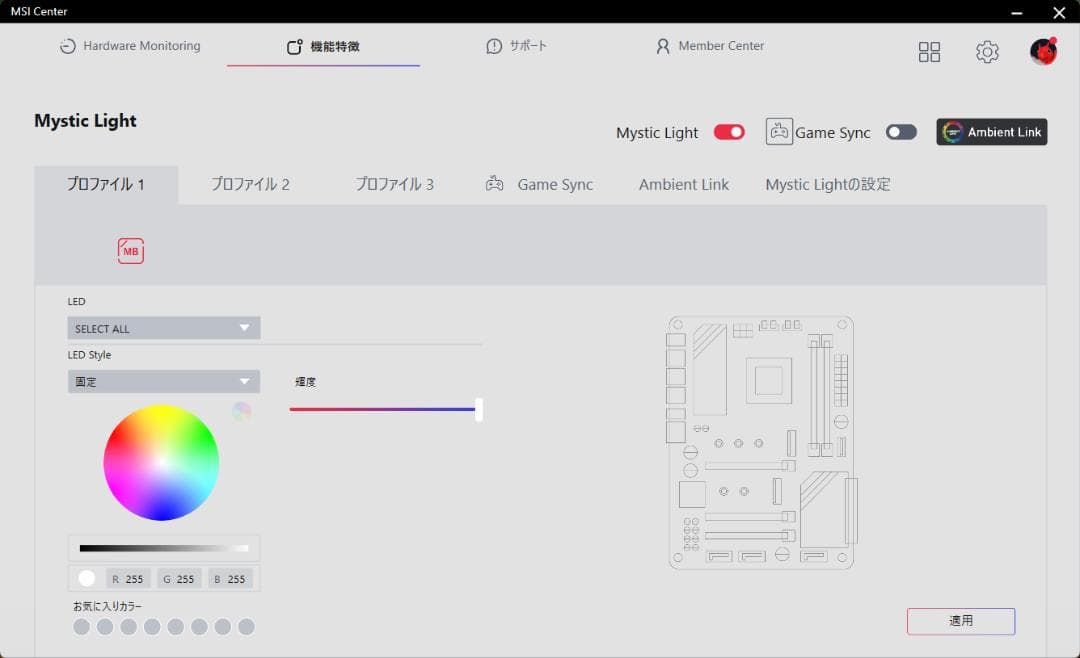Open the Mystic Lightの設定 tab

827,184
